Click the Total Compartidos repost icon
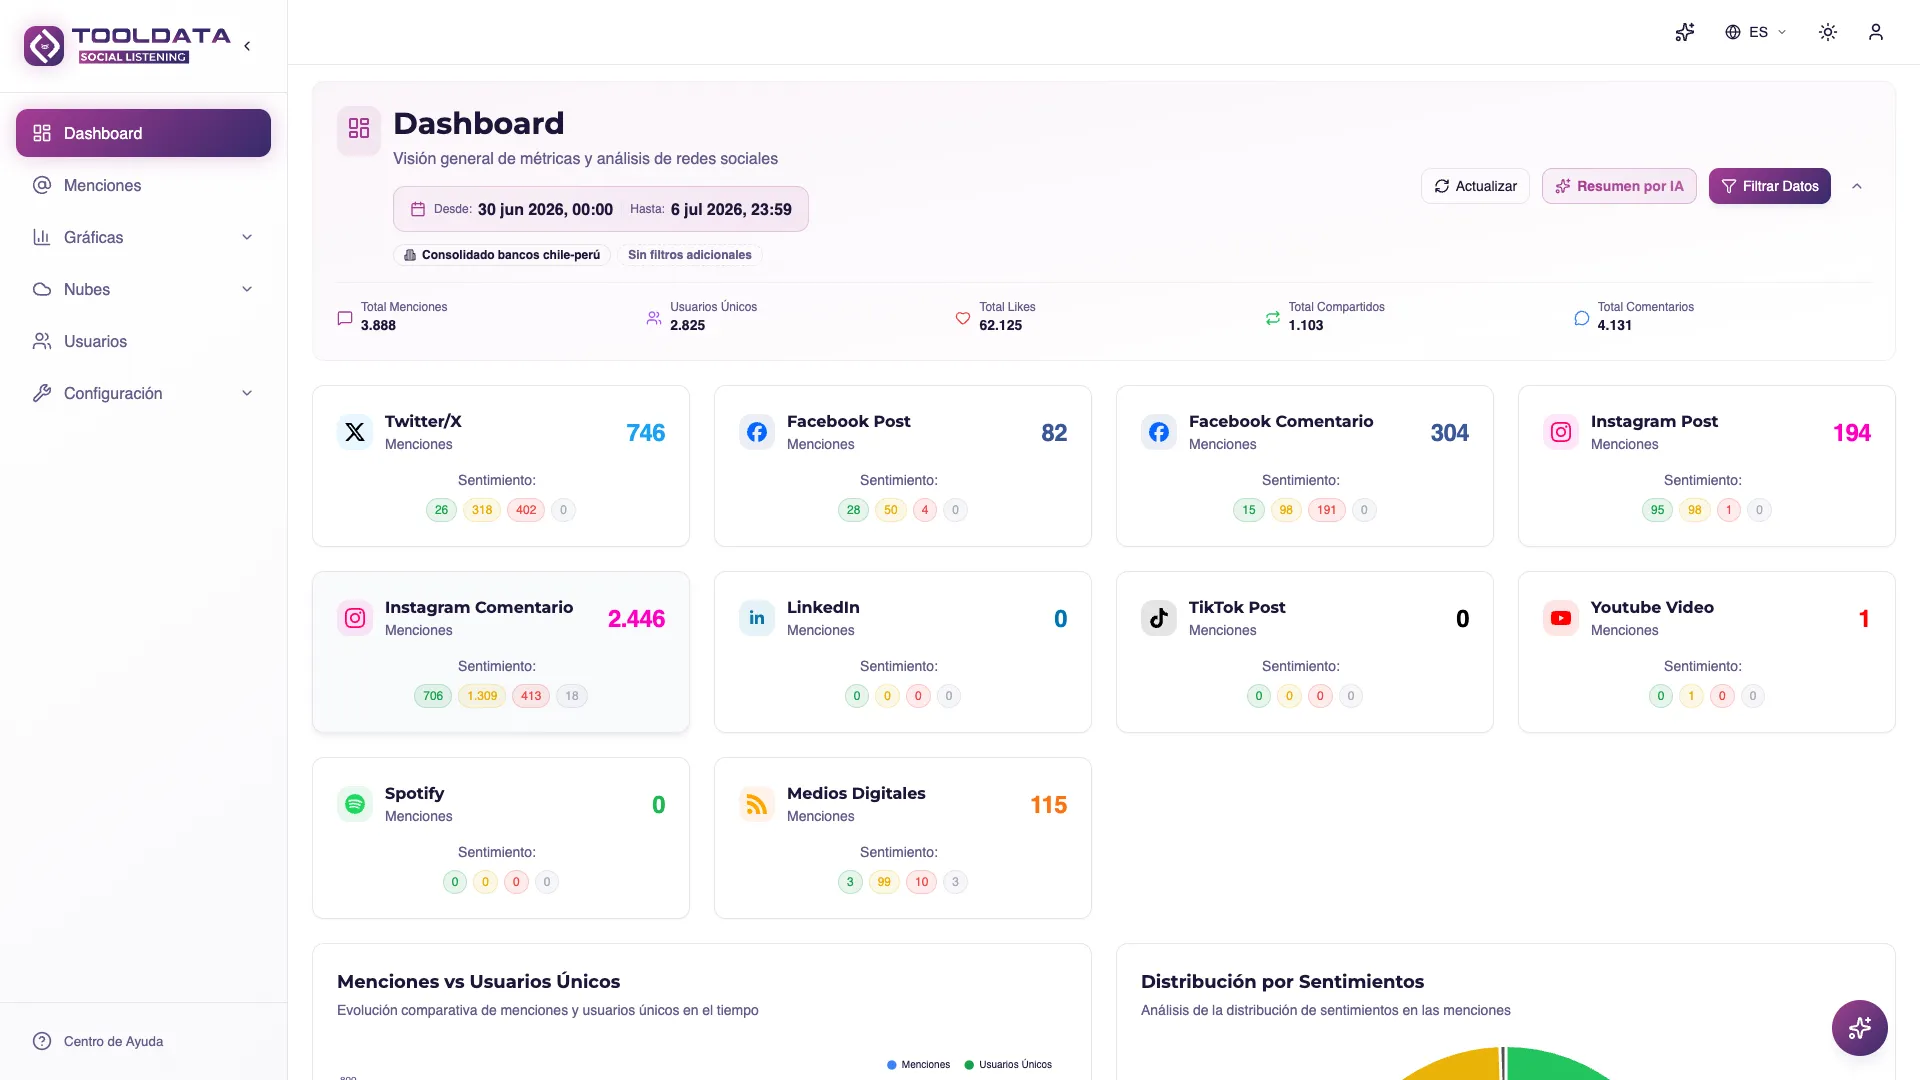This screenshot has width=1920, height=1080. pyautogui.click(x=1272, y=318)
